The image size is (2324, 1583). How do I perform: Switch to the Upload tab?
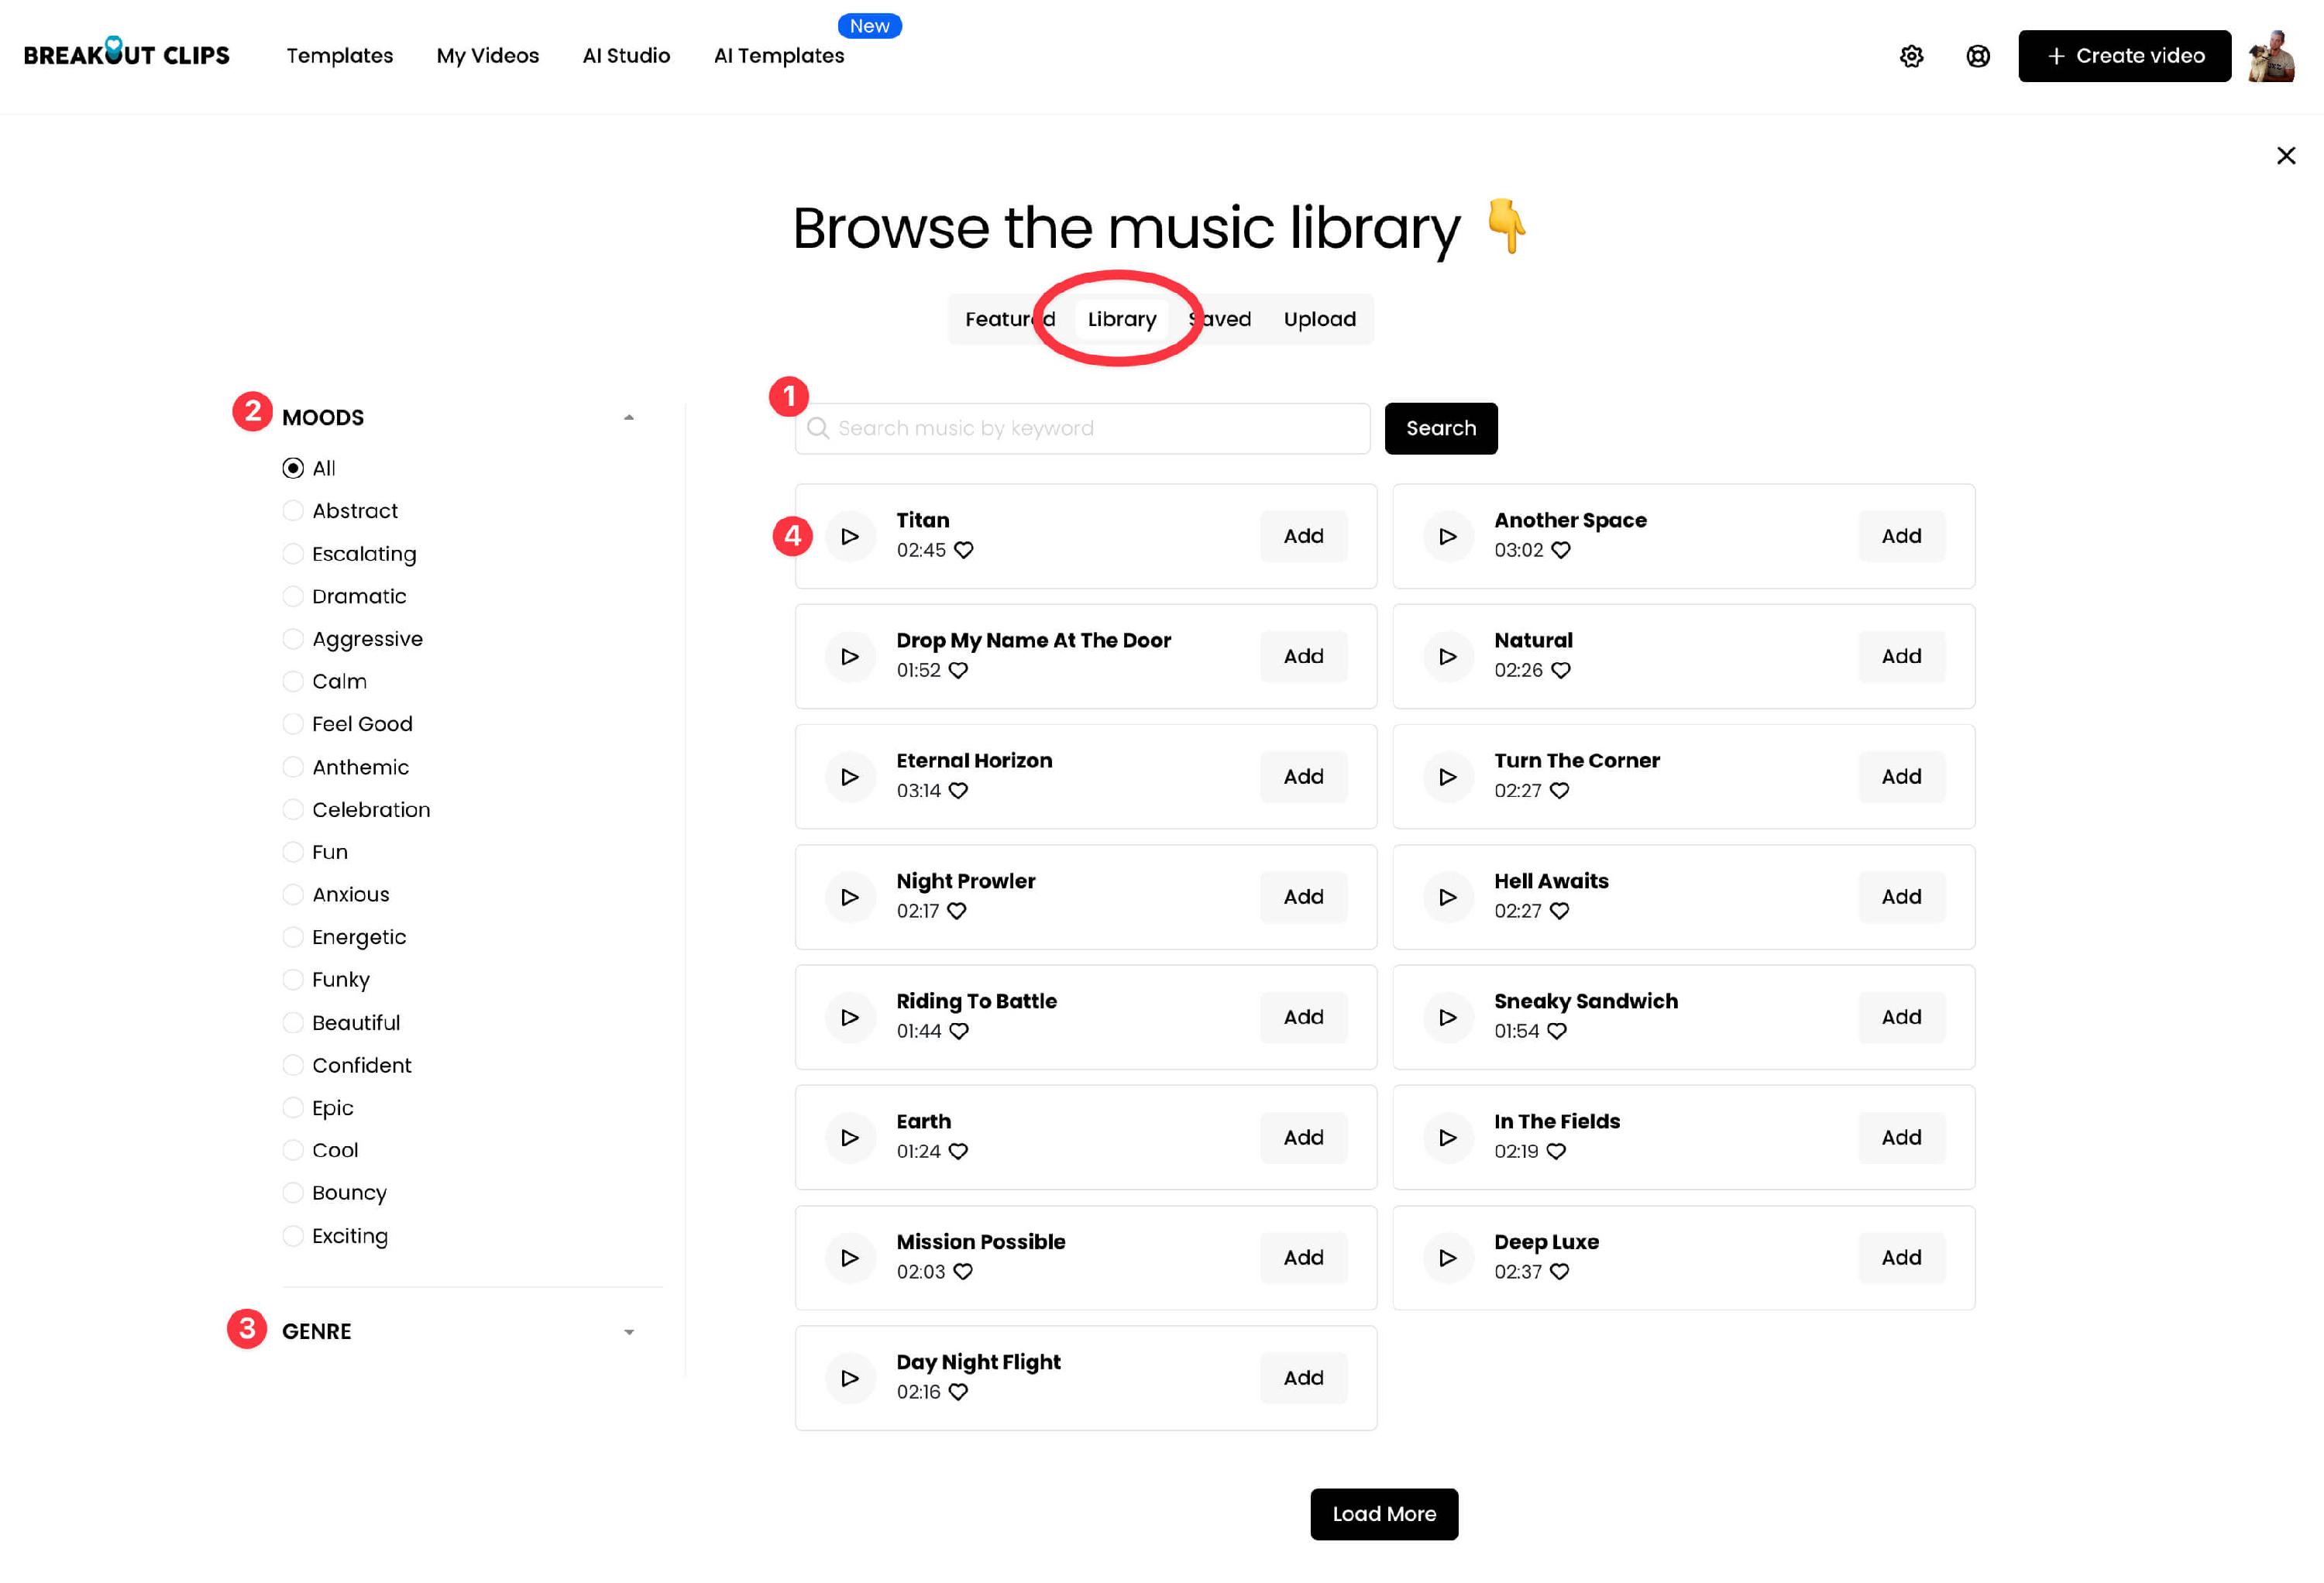[x=1319, y=319]
